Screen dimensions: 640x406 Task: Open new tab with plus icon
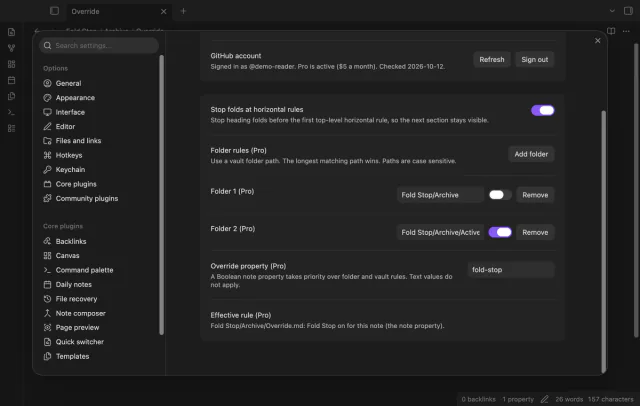(x=183, y=11)
